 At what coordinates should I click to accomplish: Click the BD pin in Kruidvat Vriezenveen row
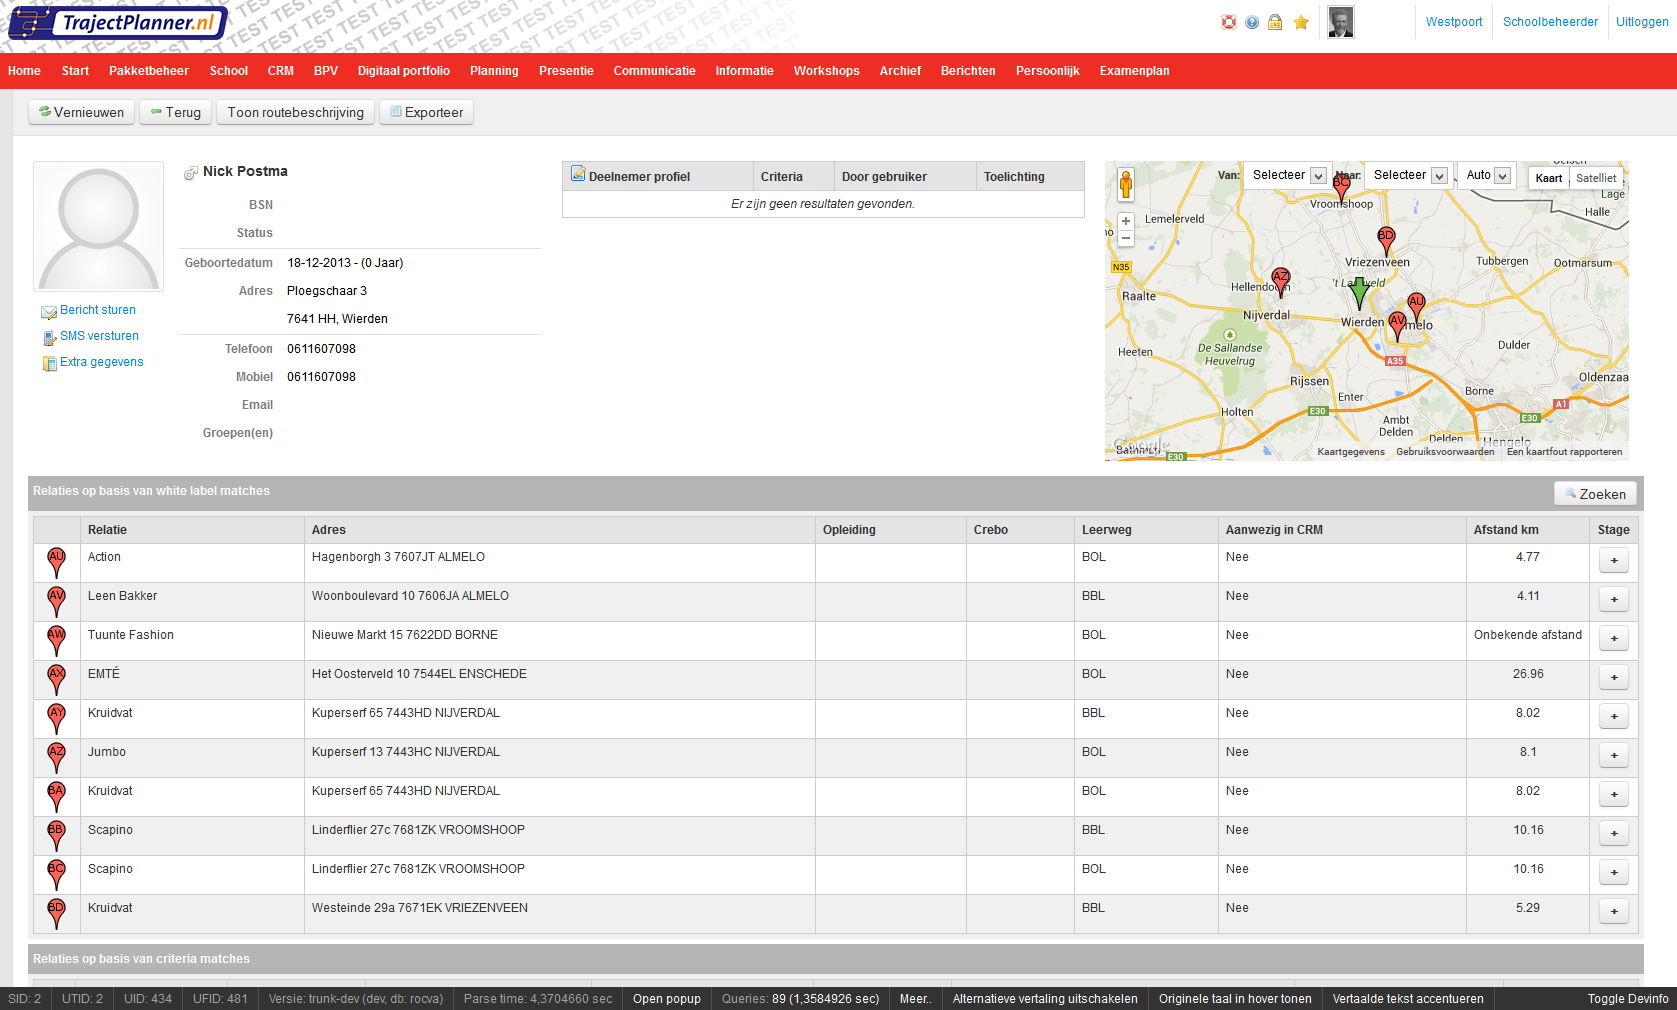[x=56, y=914]
